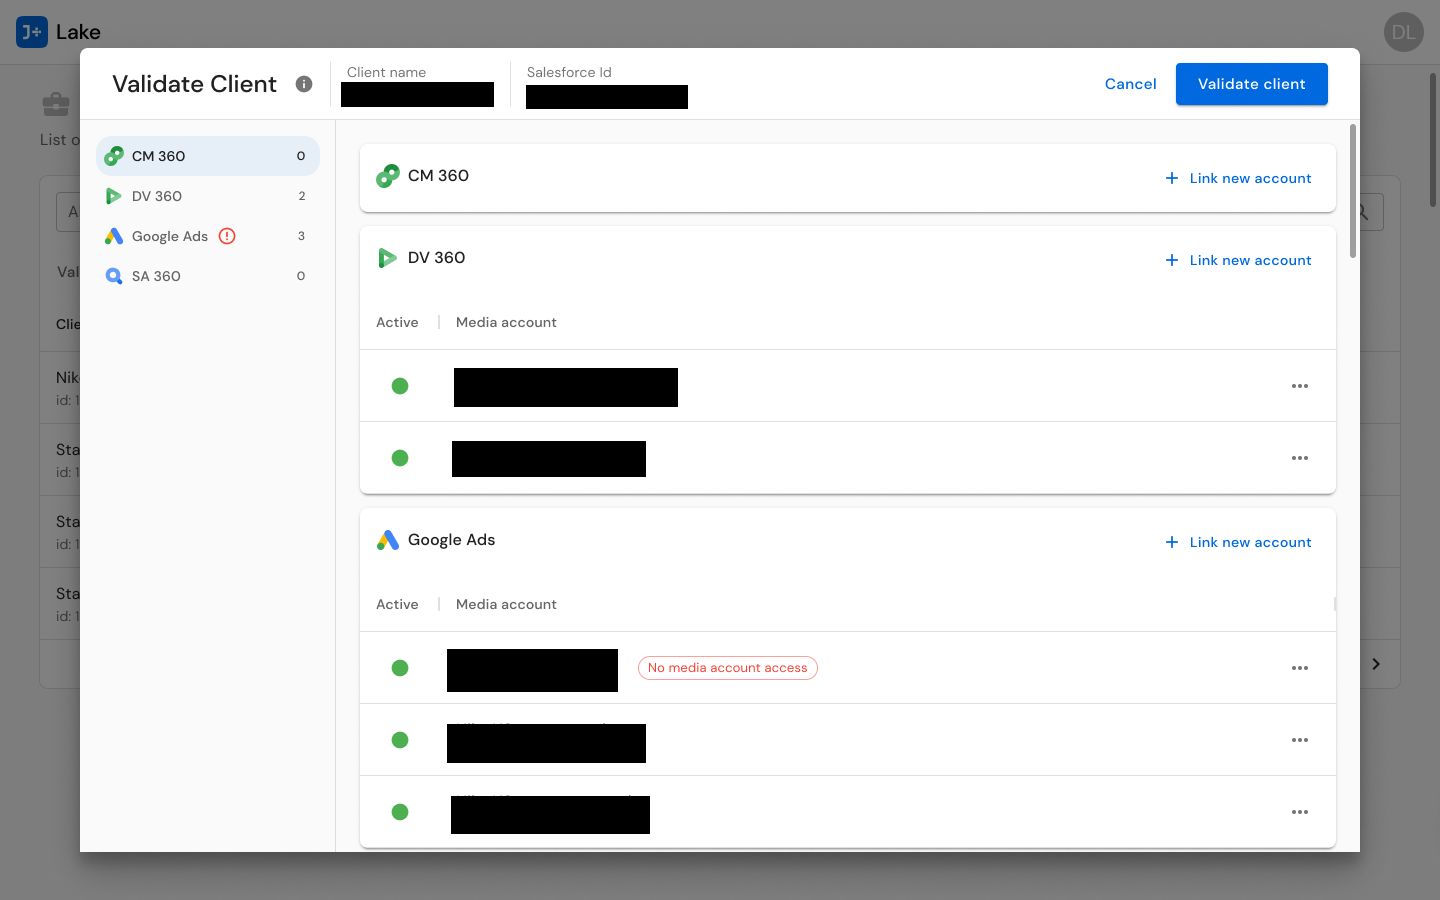
Task: Open the ellipsis menu for the first DV 360 account
Action: point(1300,386)
